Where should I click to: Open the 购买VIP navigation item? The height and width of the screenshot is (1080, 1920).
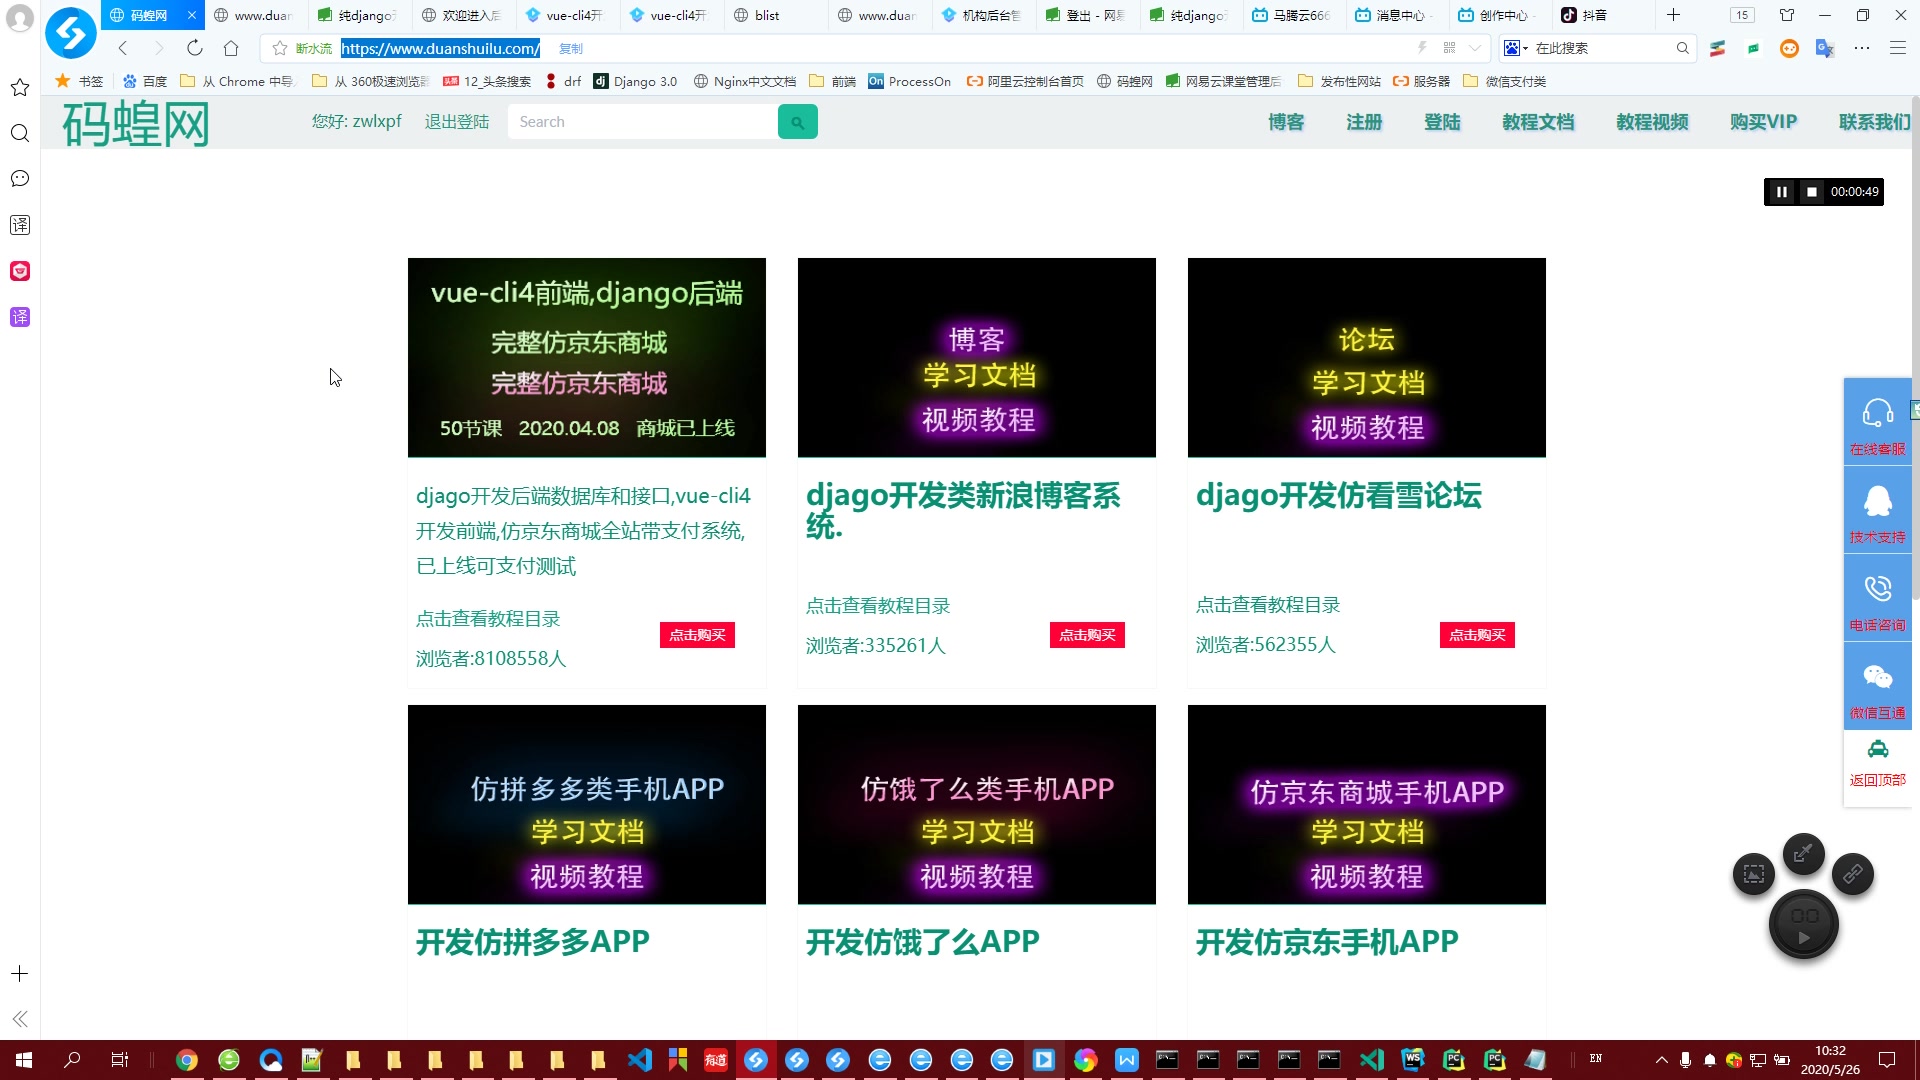click(x=1764, y=122)
